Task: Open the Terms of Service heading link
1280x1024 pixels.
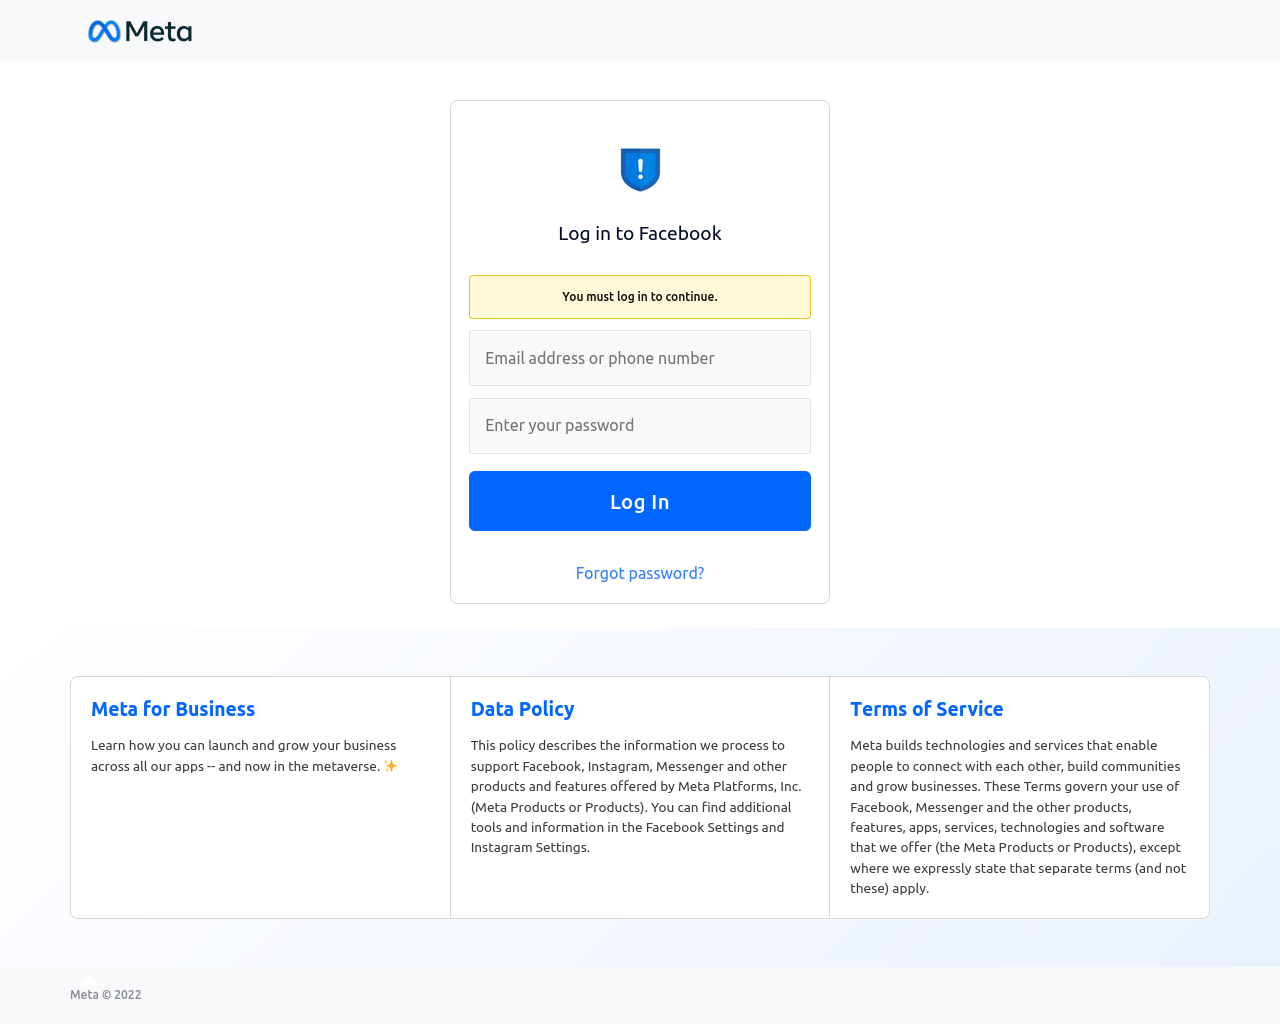Action: pyautogui.click(x=927, y=709)
